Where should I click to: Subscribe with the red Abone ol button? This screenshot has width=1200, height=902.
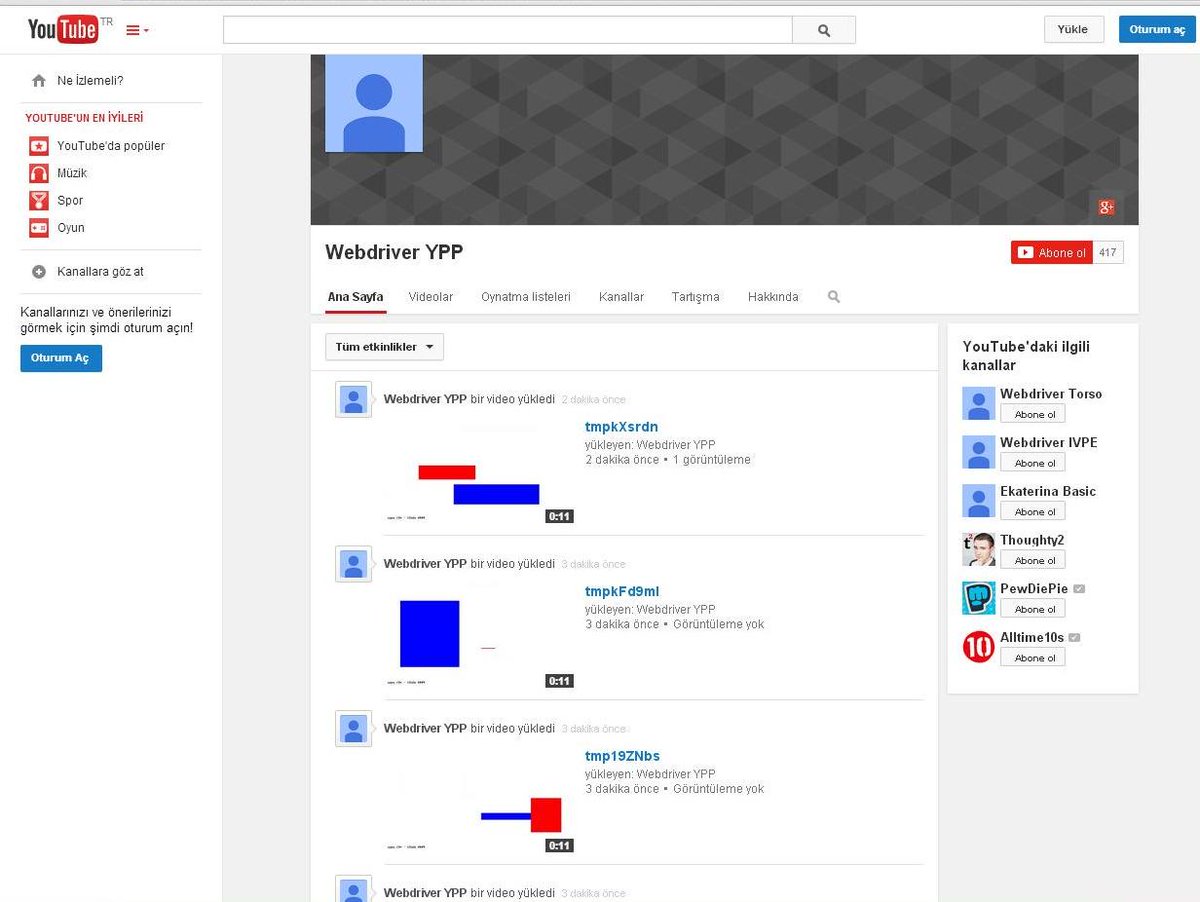1051,253
